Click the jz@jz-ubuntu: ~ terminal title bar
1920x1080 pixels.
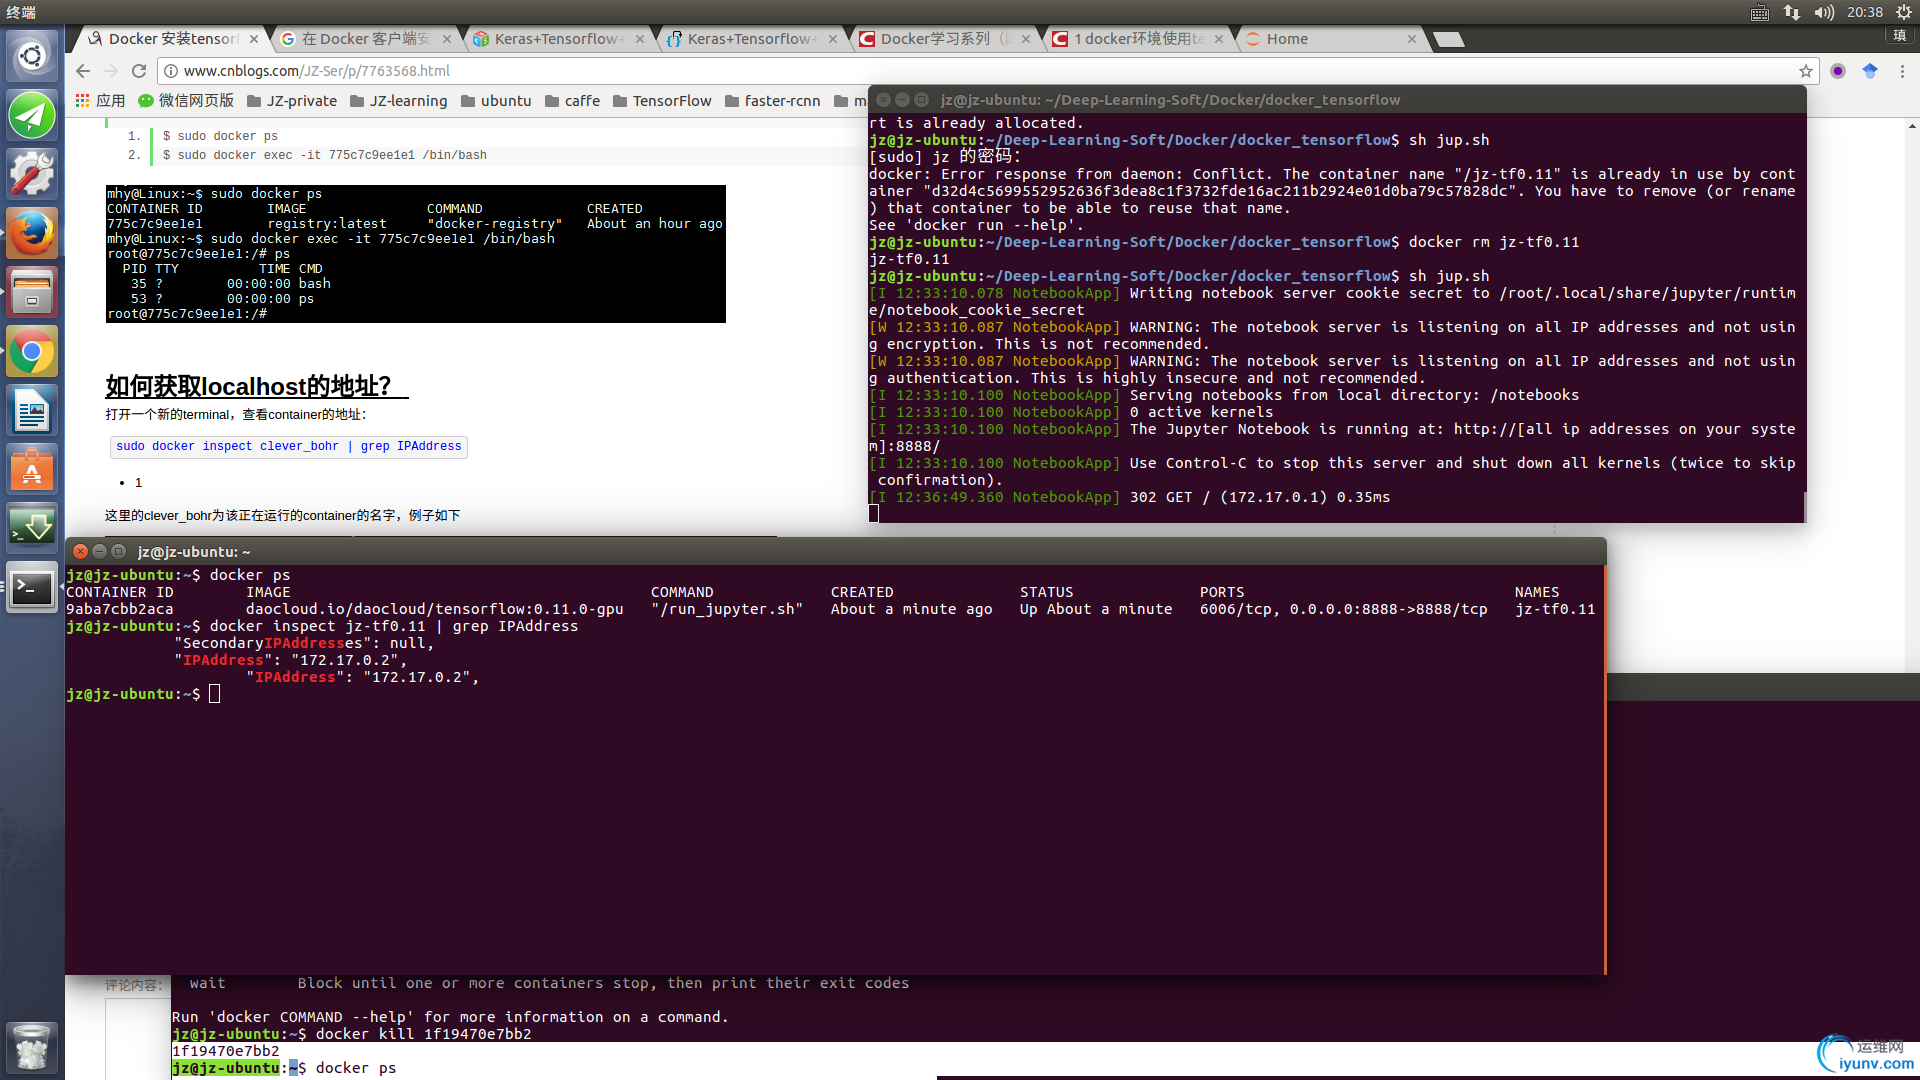(x=835, y=551)
